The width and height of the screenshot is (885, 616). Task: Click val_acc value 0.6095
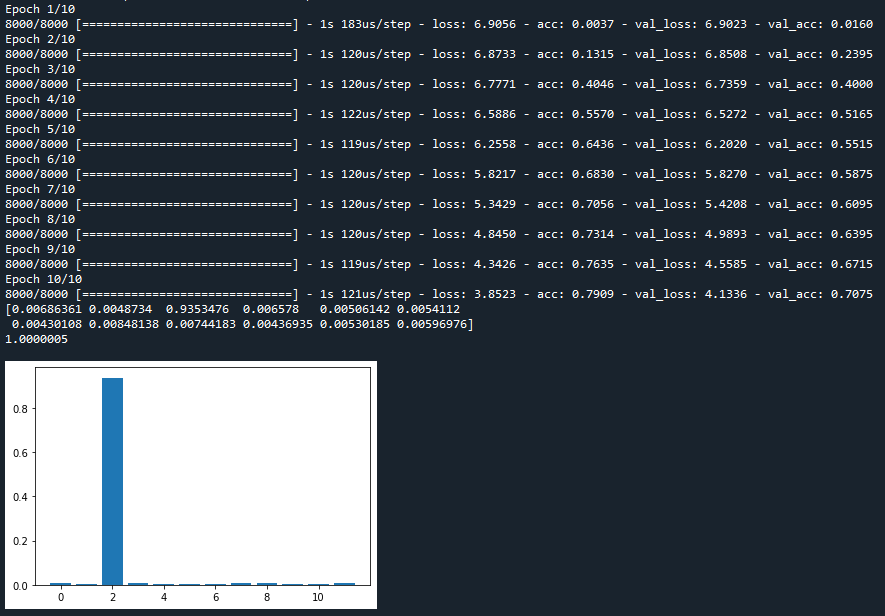(x=852, y=204)
